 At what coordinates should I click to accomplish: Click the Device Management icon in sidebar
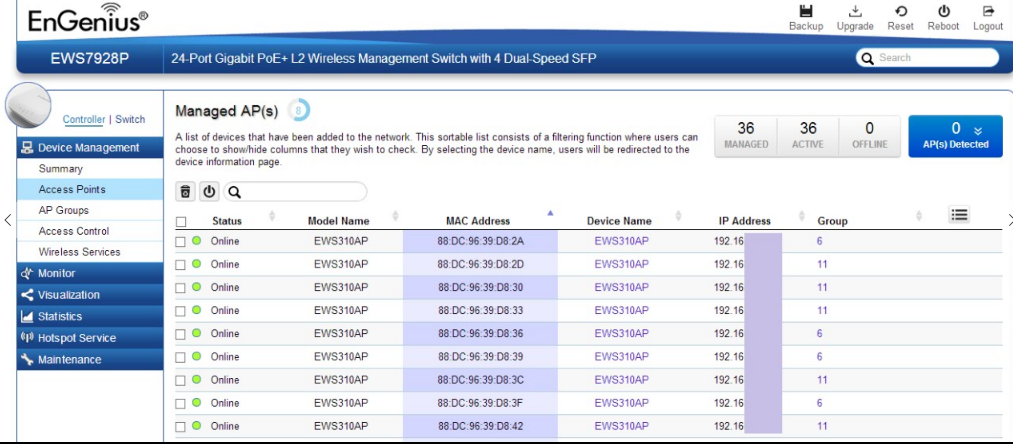[x=27, y=148]
